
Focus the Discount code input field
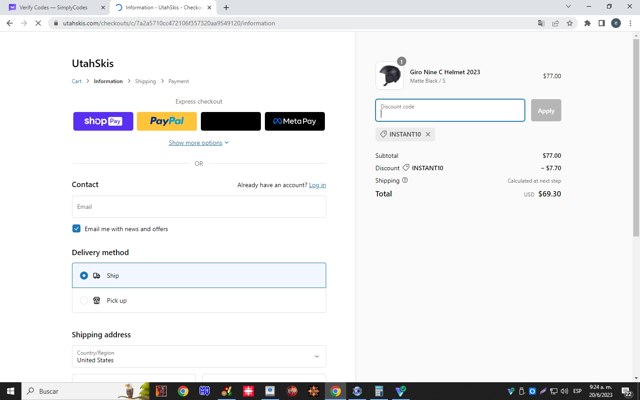coord(450,110)
